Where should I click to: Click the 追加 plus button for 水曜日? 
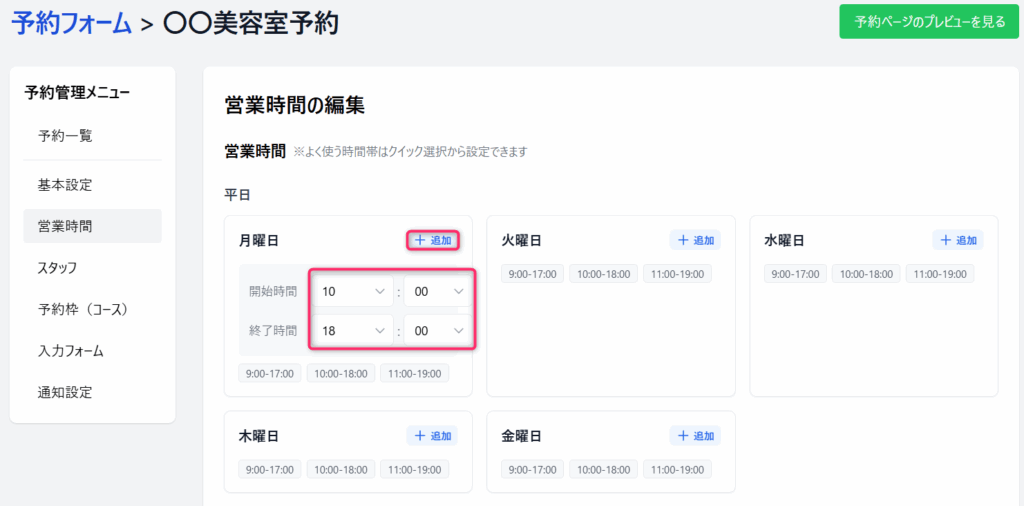click(x=958, y=240)
